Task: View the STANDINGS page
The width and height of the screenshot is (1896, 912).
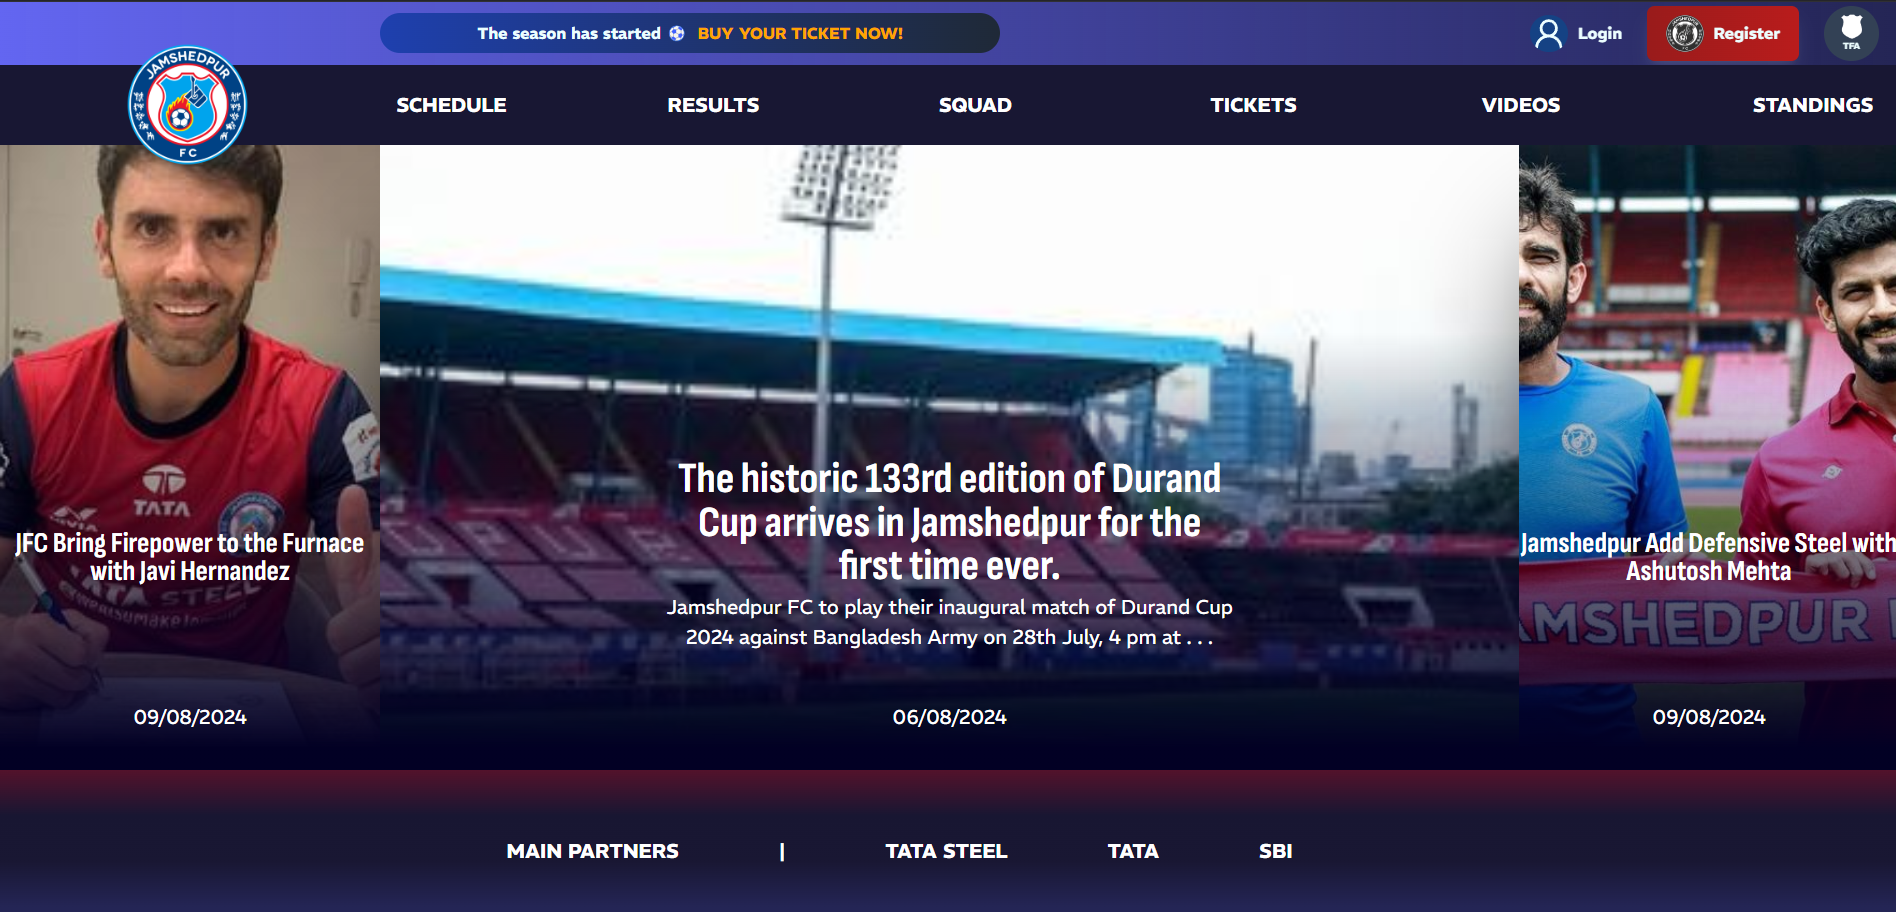Action: (x=1812, y=105)
